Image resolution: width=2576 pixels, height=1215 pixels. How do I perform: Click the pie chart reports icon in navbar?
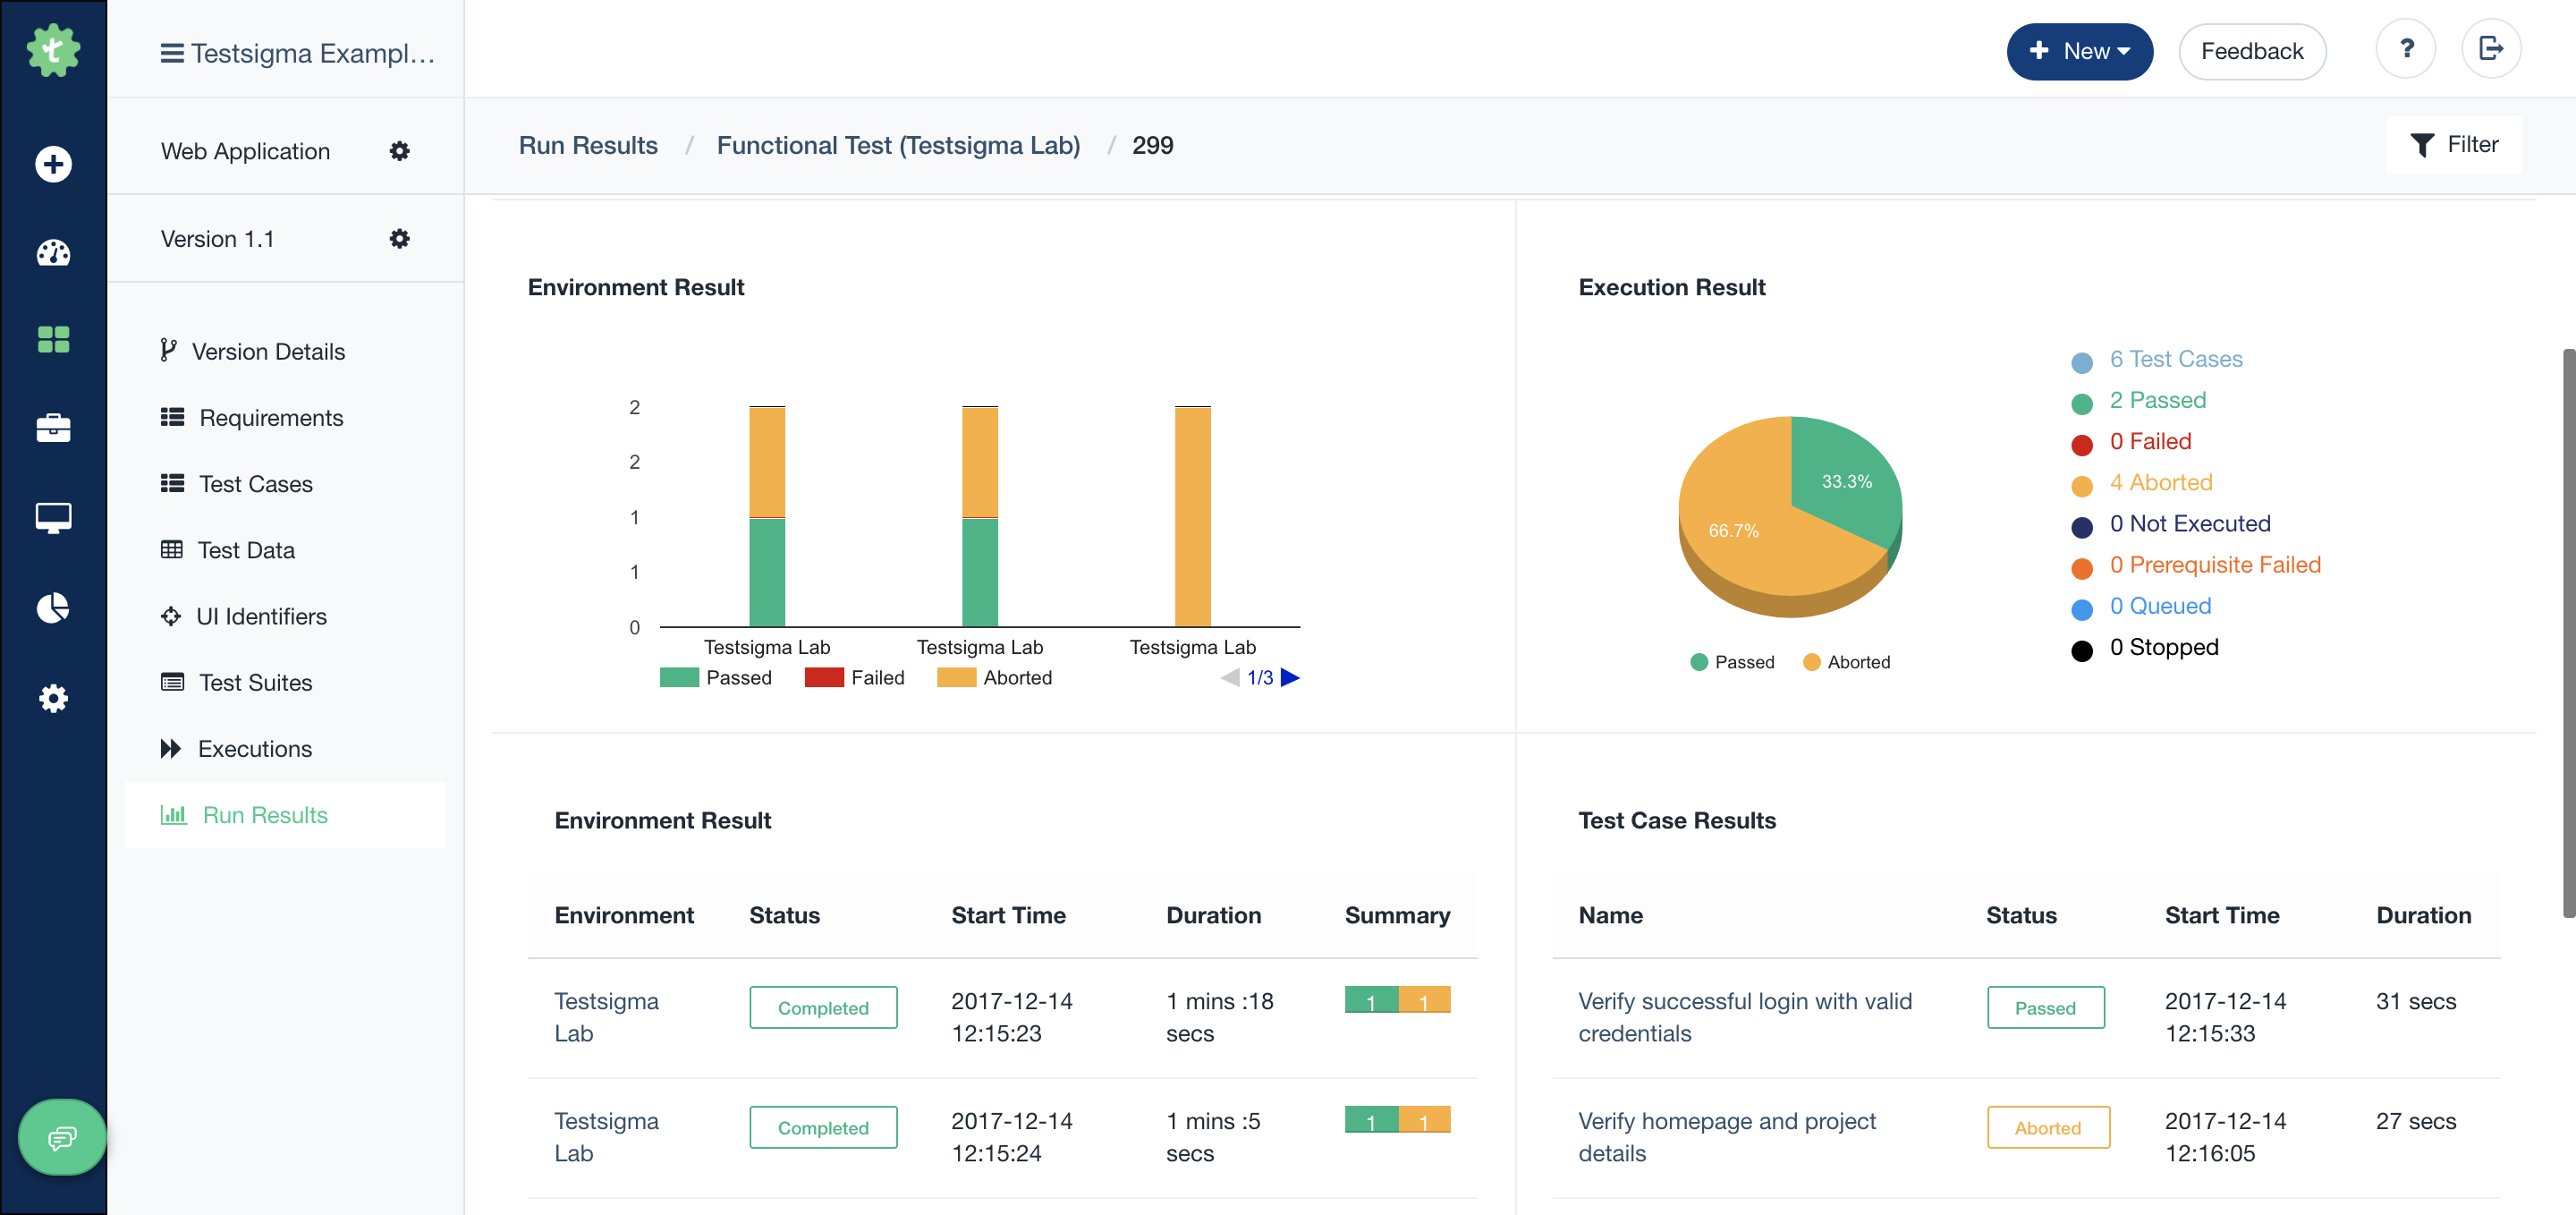53,607
